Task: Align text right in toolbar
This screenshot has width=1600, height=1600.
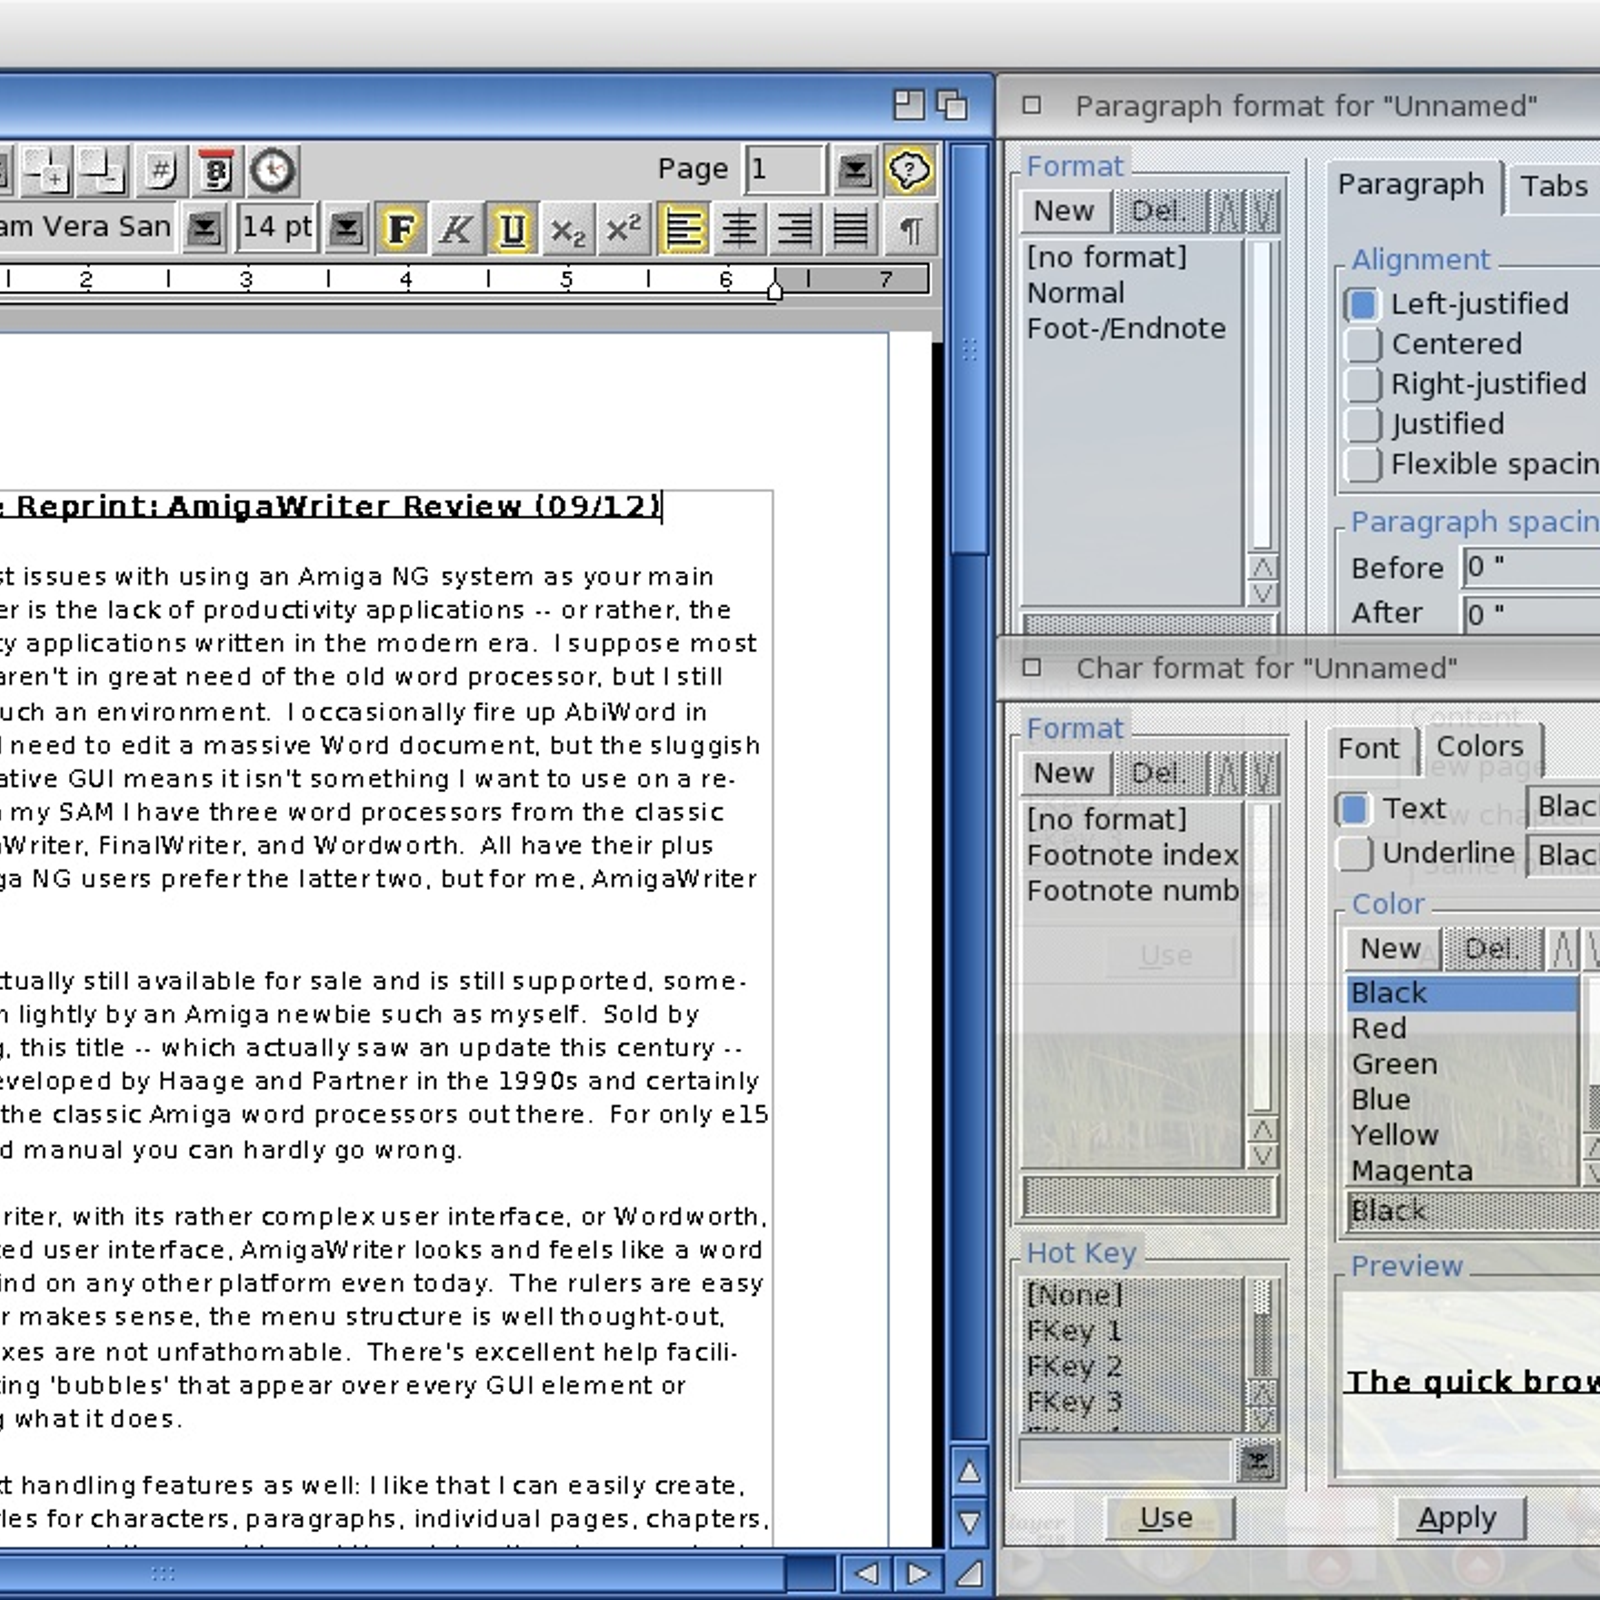Action: click(796, 229)
